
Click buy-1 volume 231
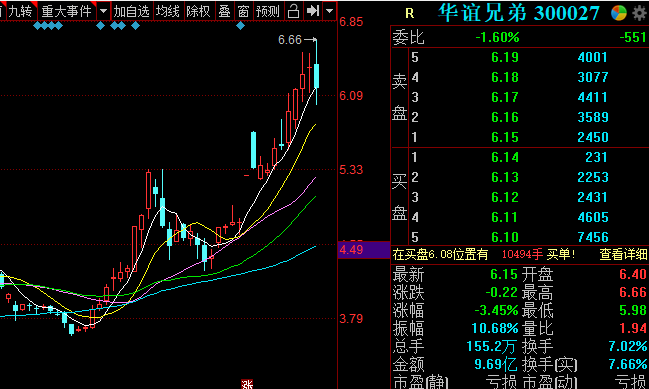pyautogui.click(x=596, y=157)
